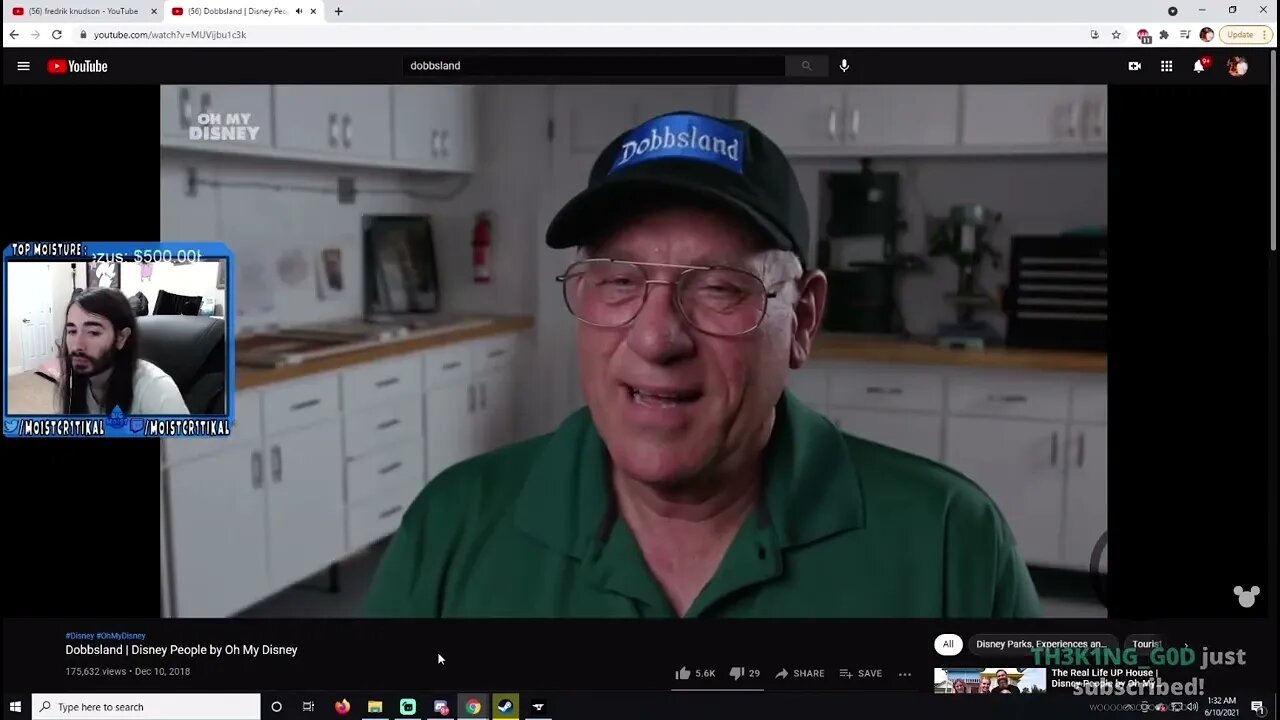Open Firefox from the taskbar
The height and width of the screenshot is (720, 1280).
tap(342, 707)
